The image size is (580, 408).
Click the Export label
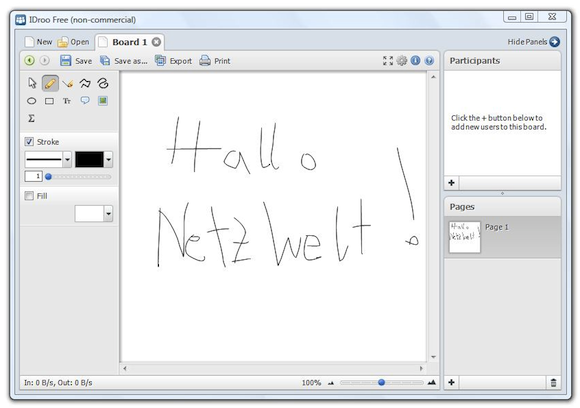(181, 61)
